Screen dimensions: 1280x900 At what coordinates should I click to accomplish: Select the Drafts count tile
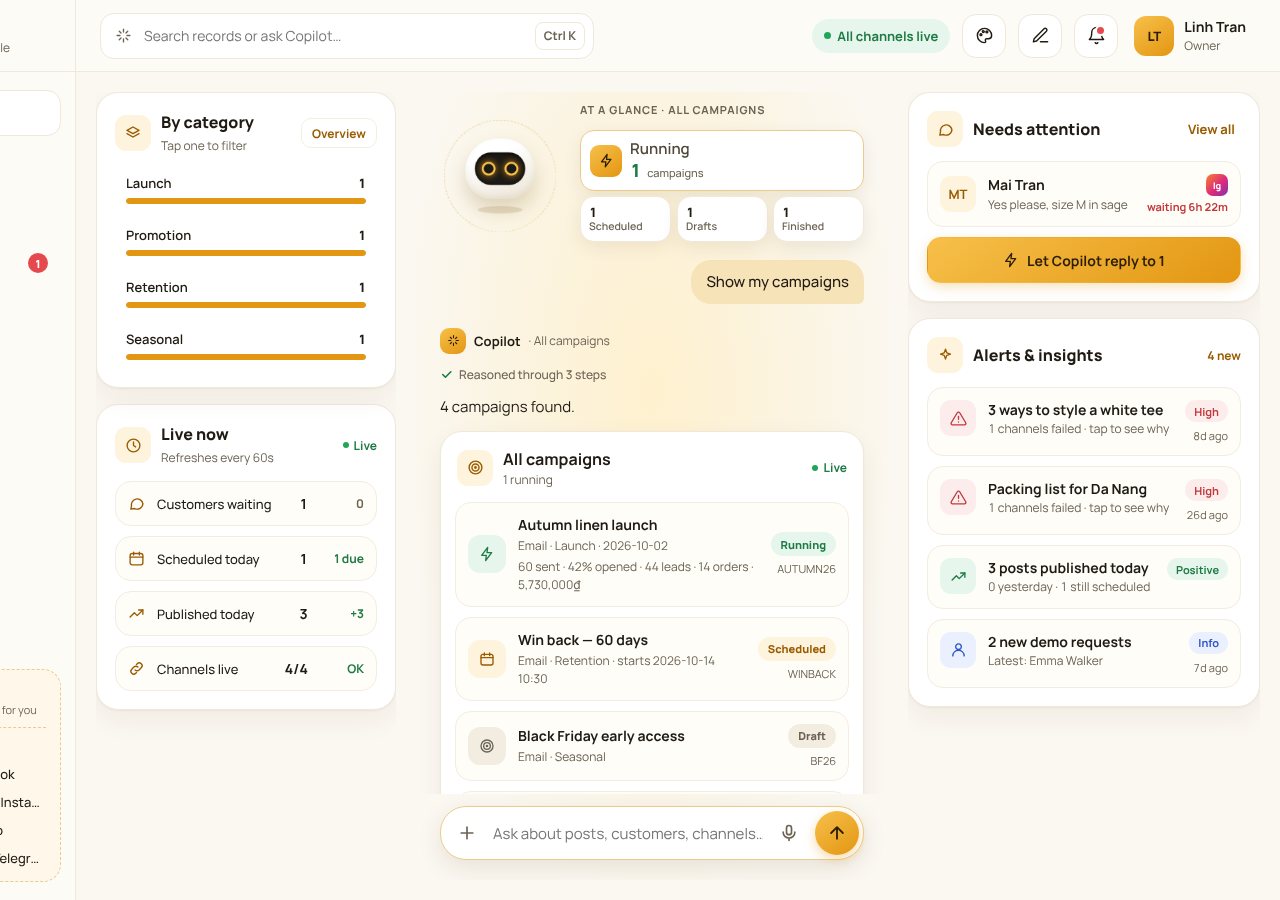coord(722,219)
